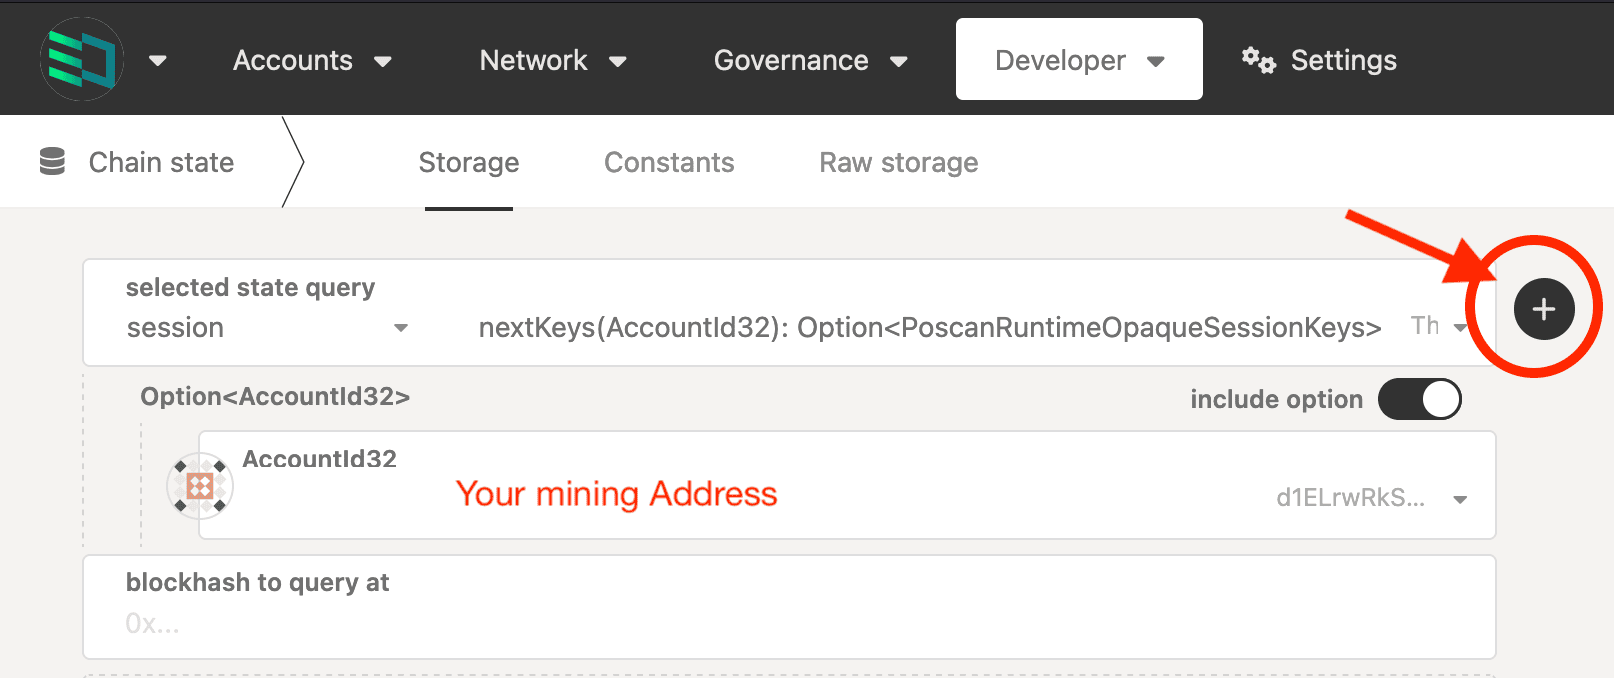1614x678 pixels.
Task: Click the Settings gear icon
Action: [1258, 61]
